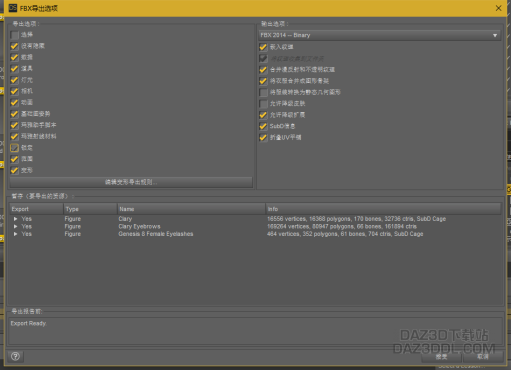The width and height of the screenshot is (511, 370).
Task: Uncheck allow degraded scaling option
Action: pos(263,115)
